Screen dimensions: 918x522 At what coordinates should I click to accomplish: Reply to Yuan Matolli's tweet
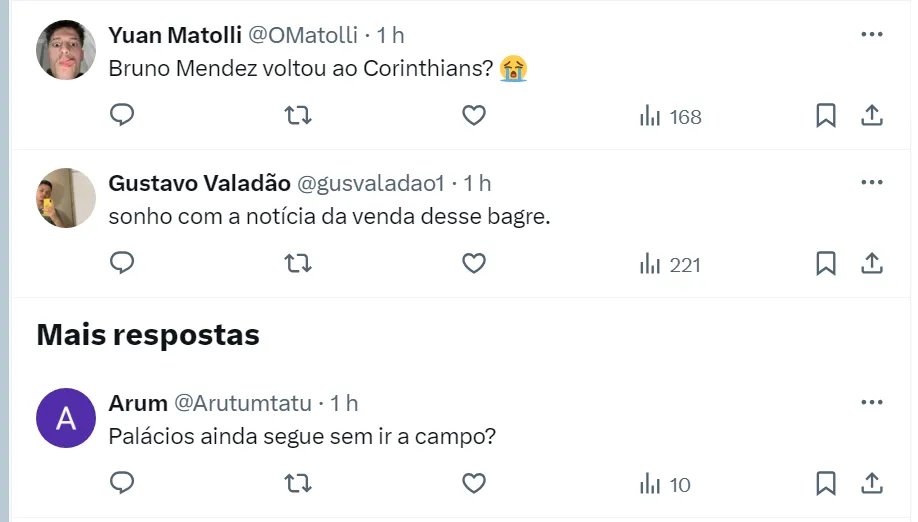[x=122, y=116]
